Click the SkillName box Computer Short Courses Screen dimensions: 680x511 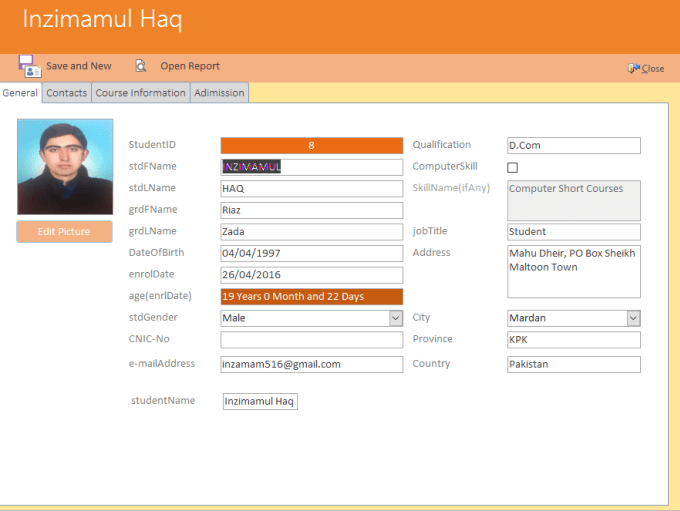574,200
